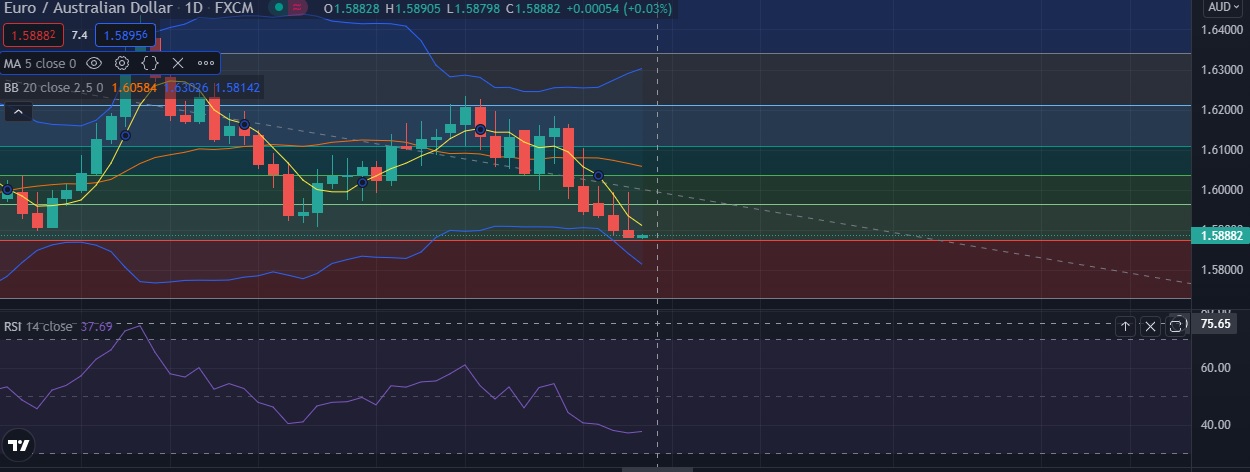
Task: Click the blue buy price 1.58956 button
Action: click(127, 35)
